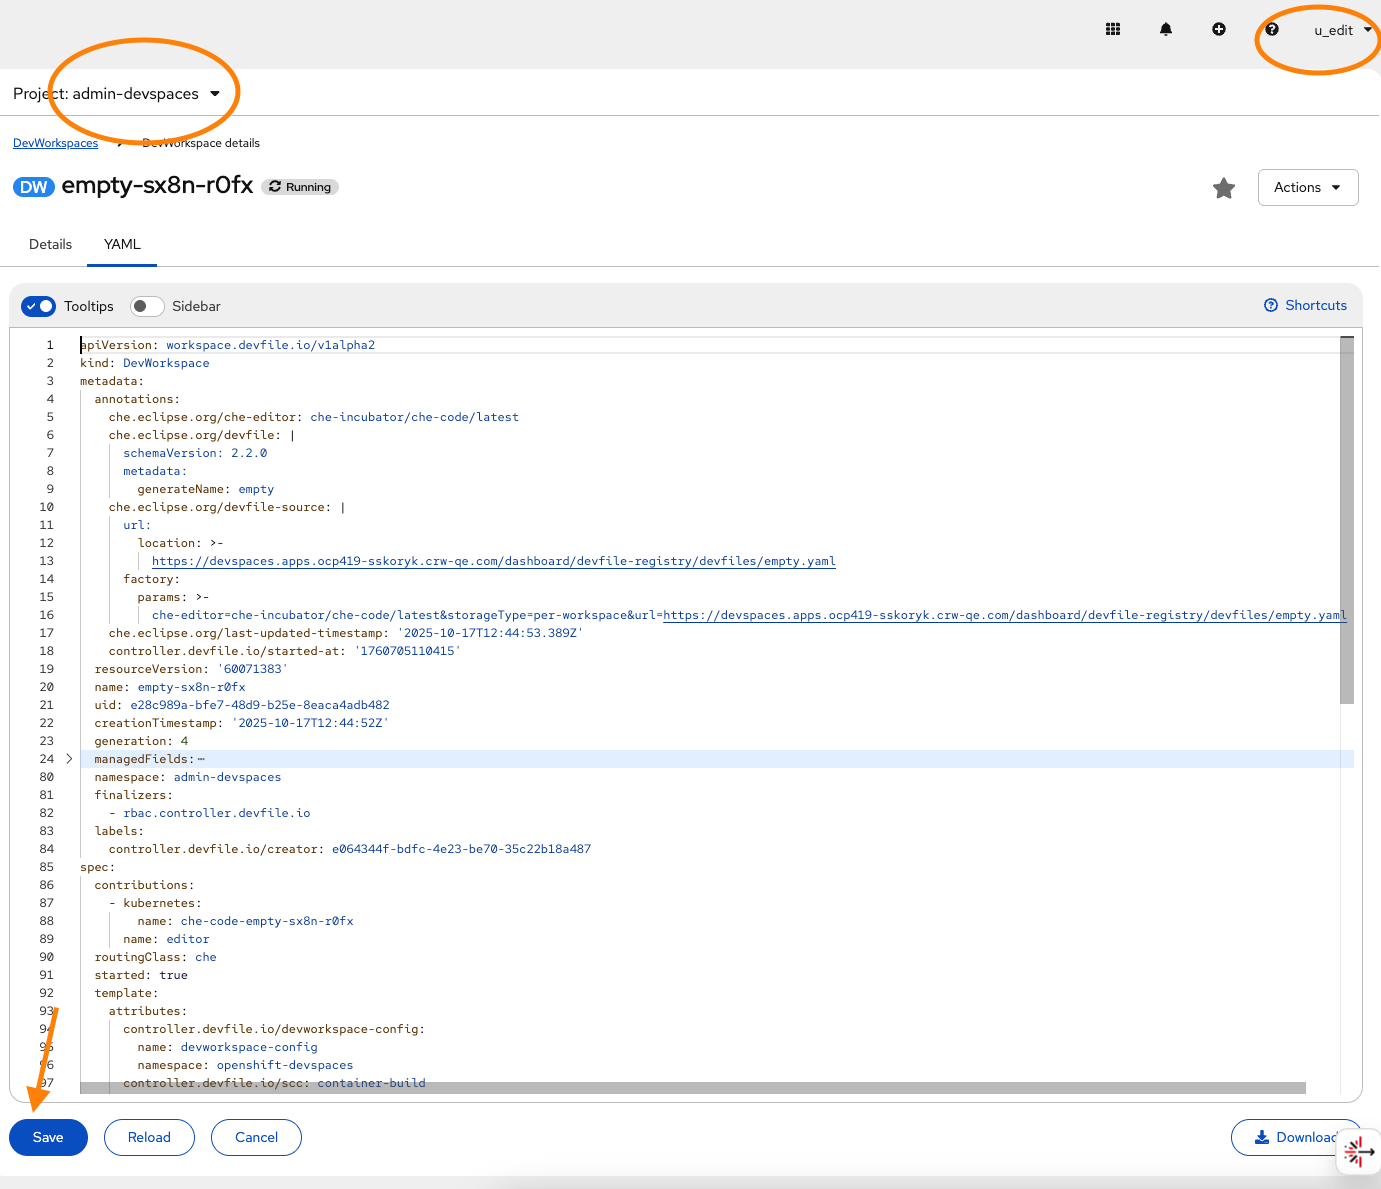This screenshot has width=1381, height=1189.
Task: Click the 'spec:' line in the editor
Action: (98, 867)
